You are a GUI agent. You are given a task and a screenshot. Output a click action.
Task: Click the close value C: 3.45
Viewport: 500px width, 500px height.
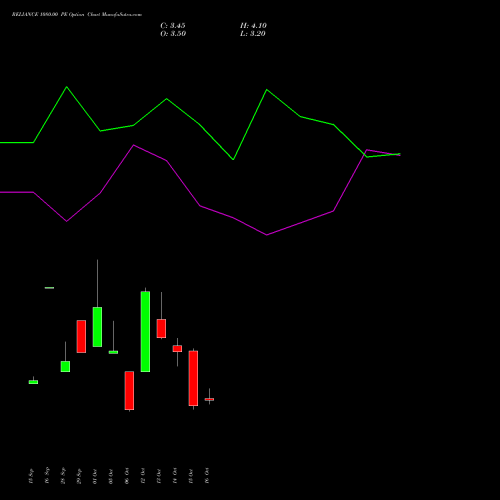point(173,26)
